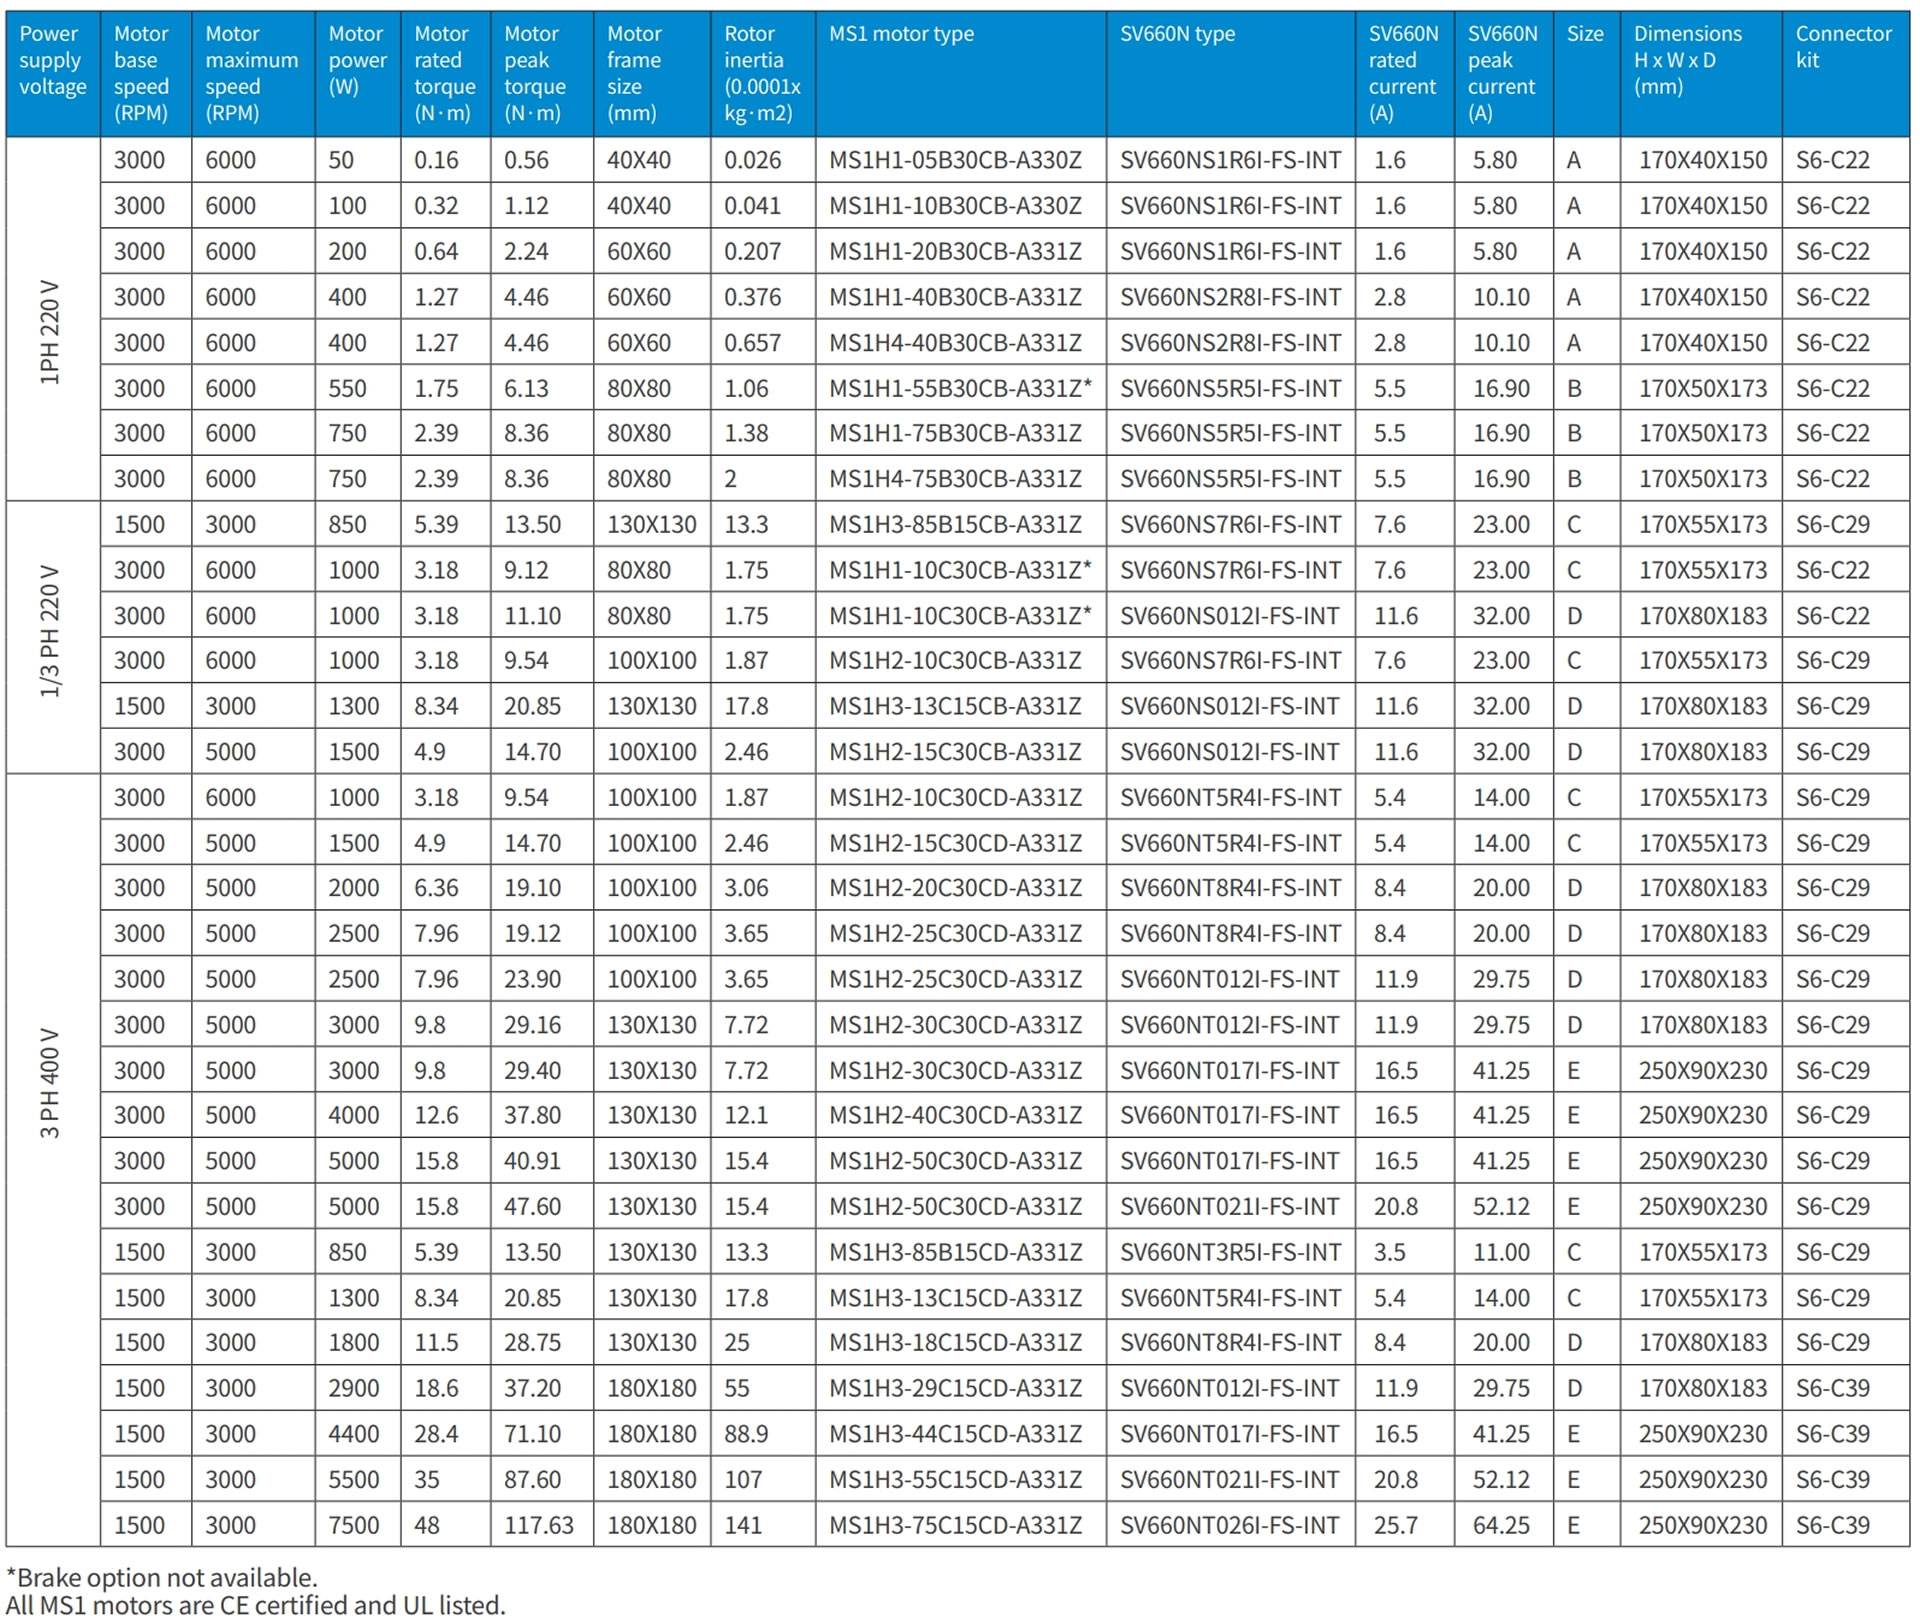
Task: Click rated torque value 28.4
Action: 436,1434
